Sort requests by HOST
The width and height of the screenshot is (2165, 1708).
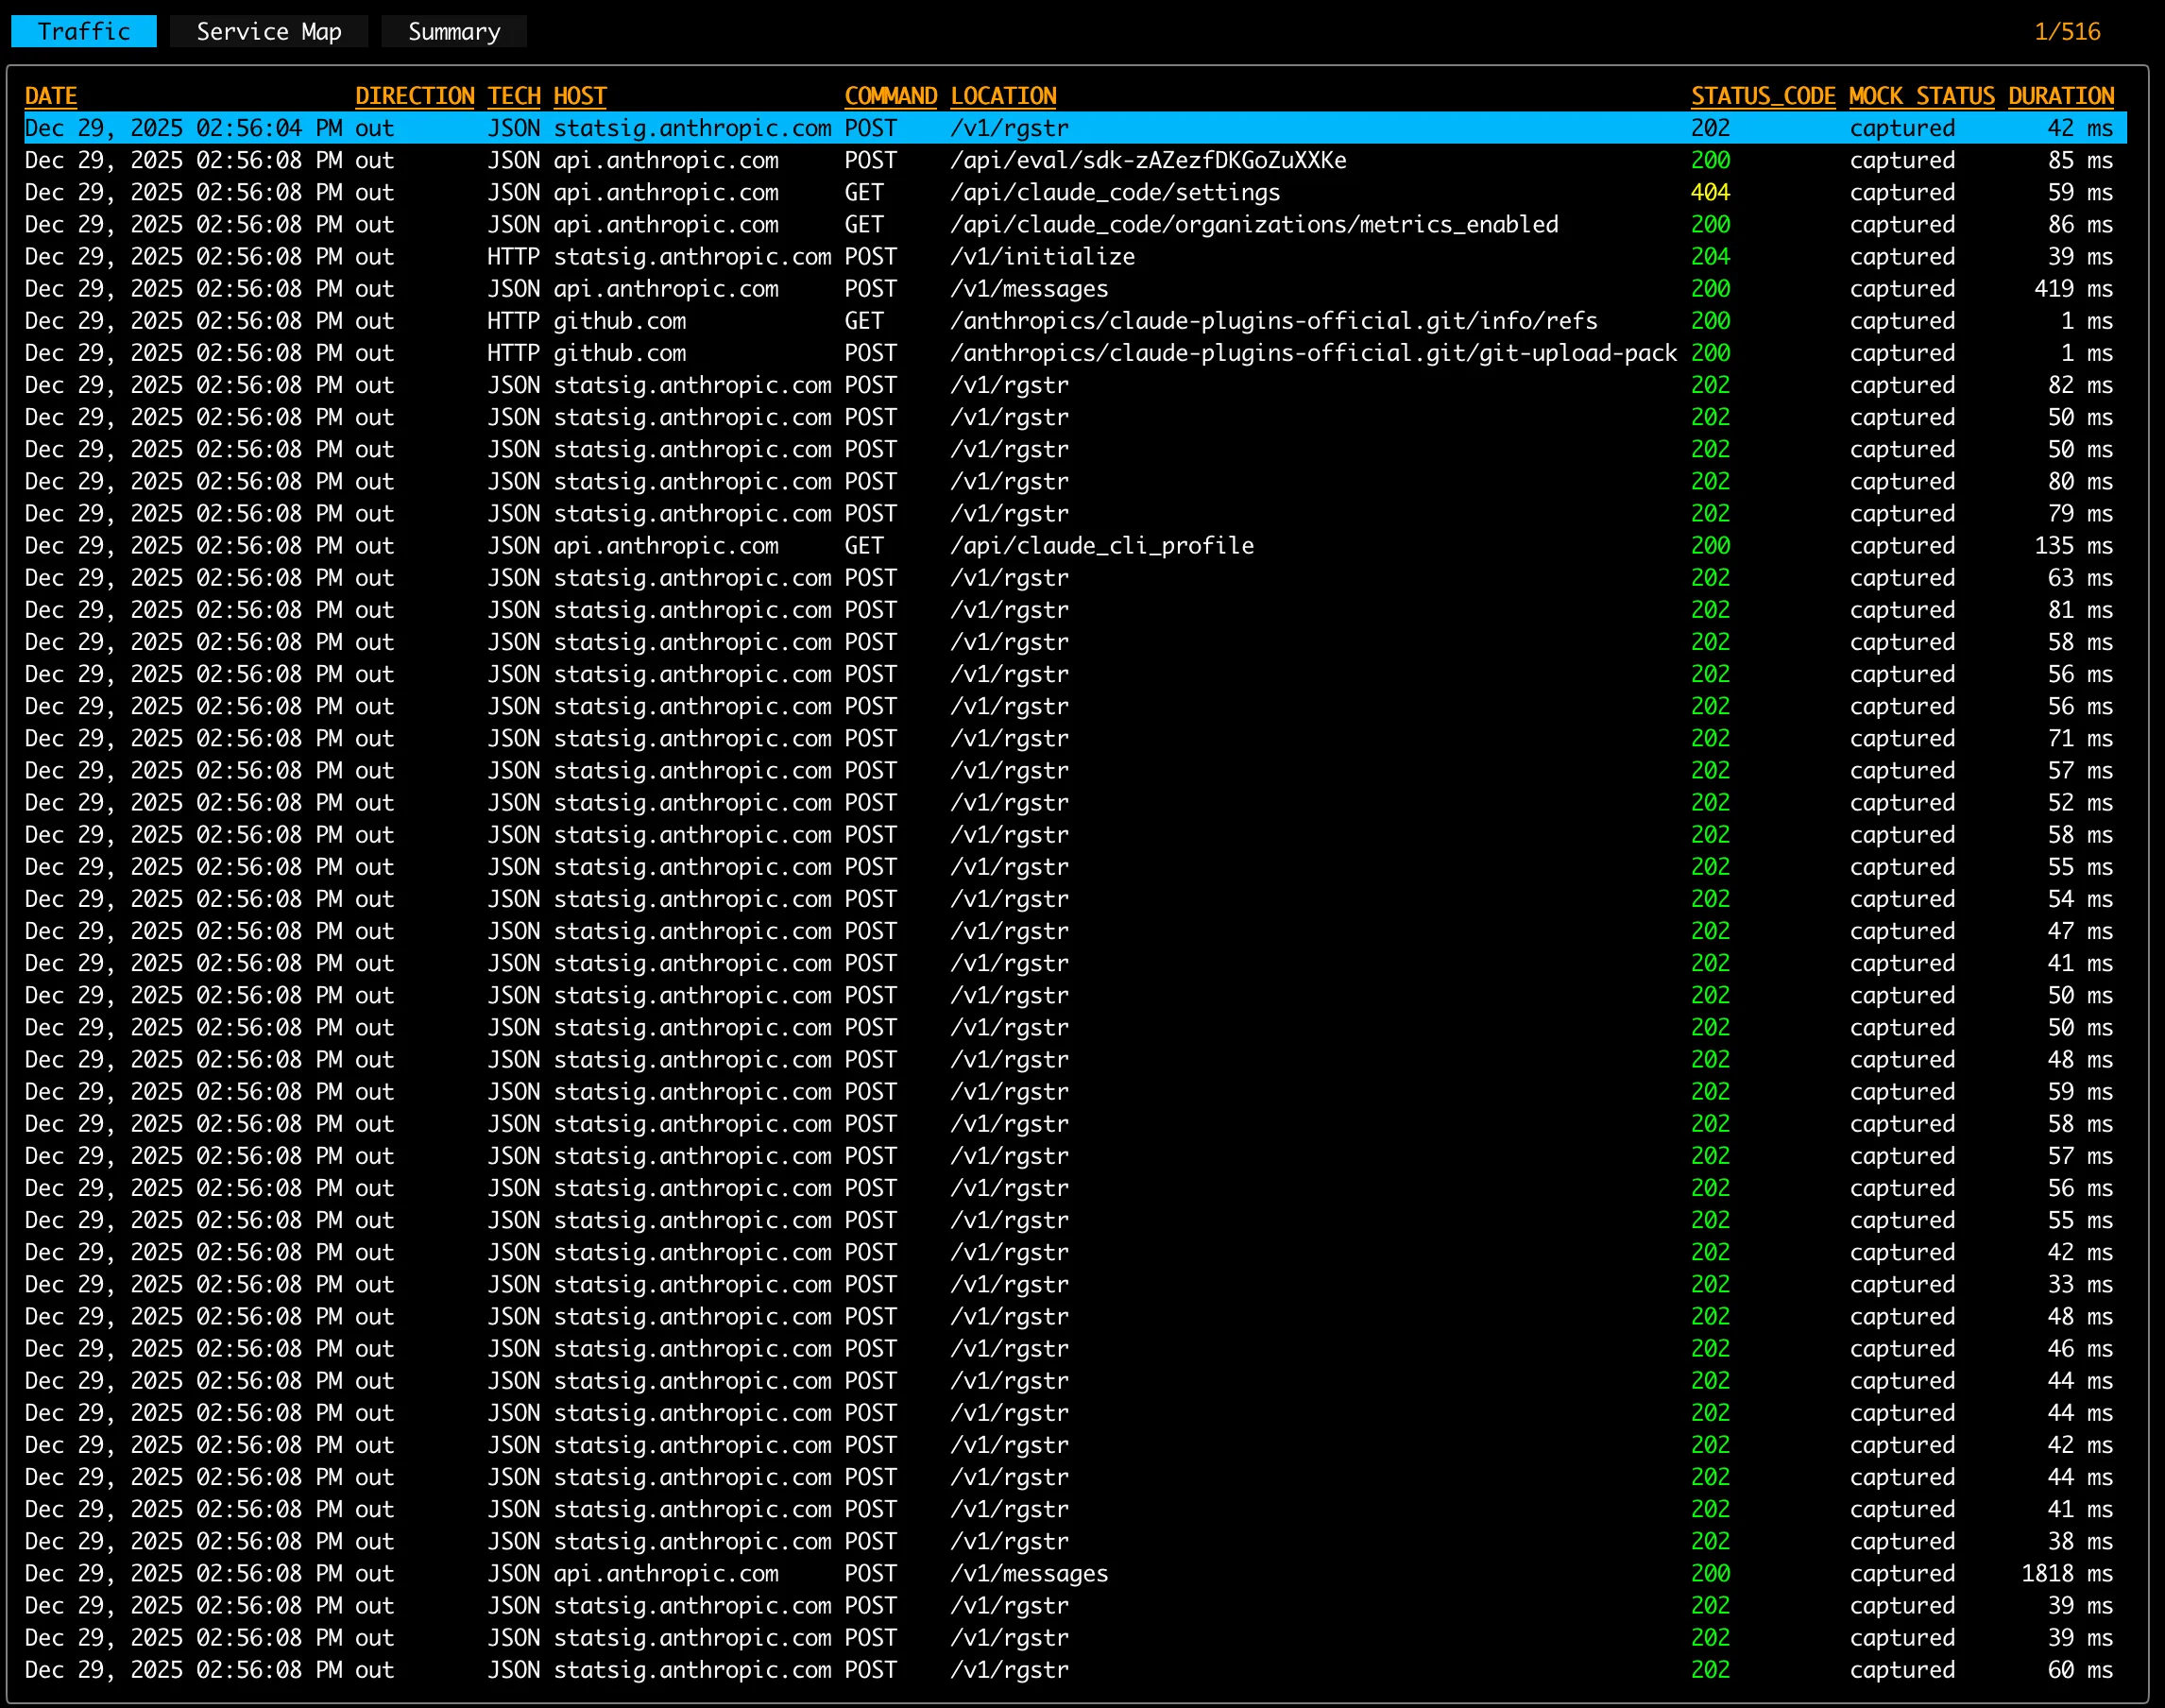coord(579,95)
